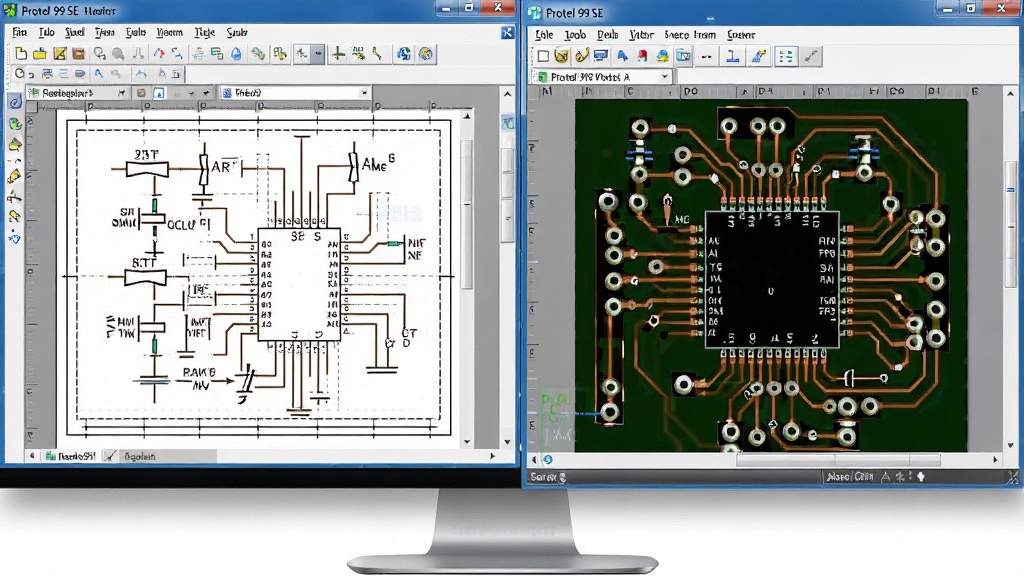This screenshot has height=576, width=1024.
Task: Select the black IC chip on the PCB layout
Action: (772, 280)
